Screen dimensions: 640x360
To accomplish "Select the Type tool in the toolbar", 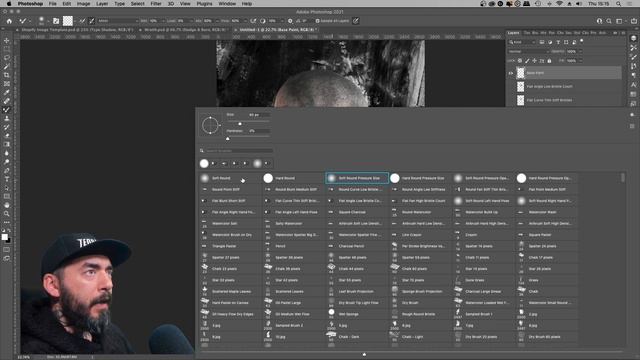I will tap(7, 179).
